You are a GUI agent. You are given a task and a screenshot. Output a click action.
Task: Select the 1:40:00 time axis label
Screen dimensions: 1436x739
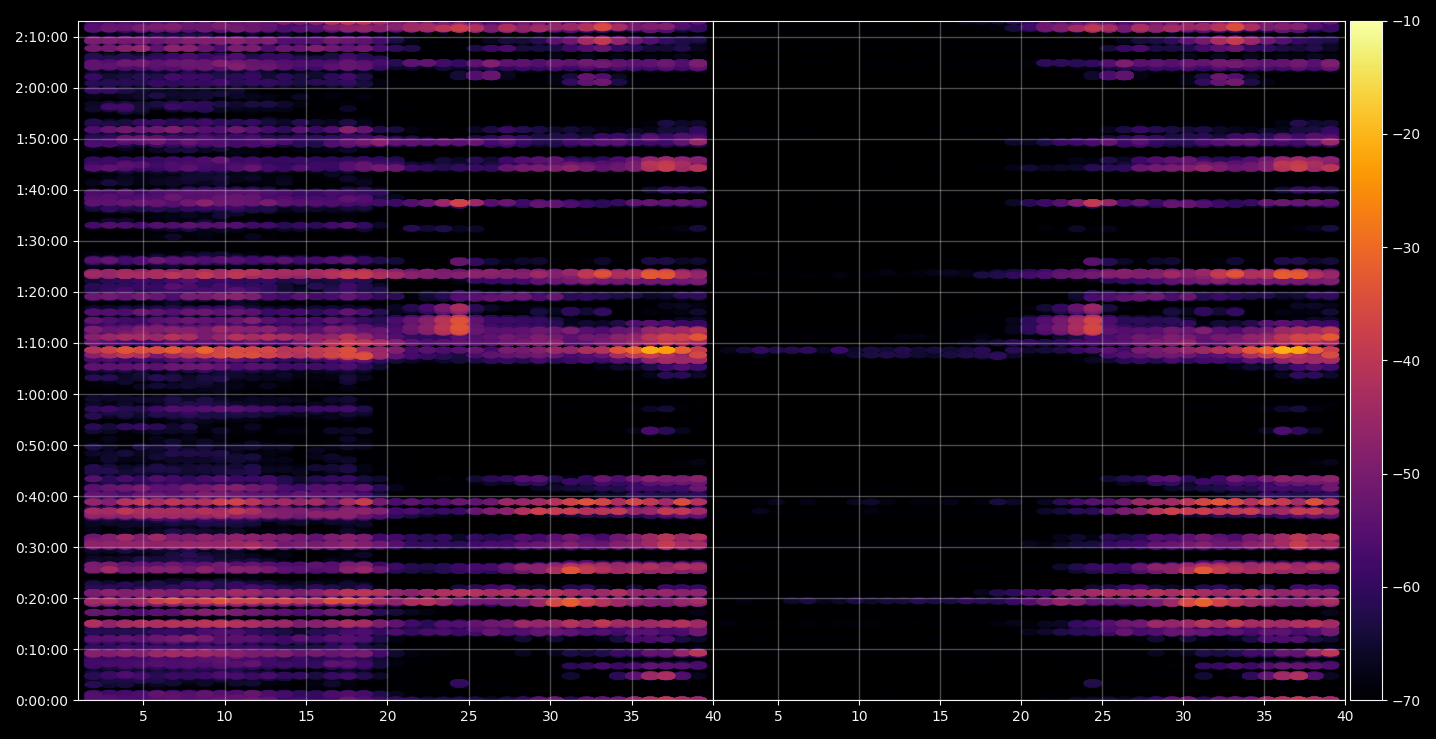click(41, 190)
